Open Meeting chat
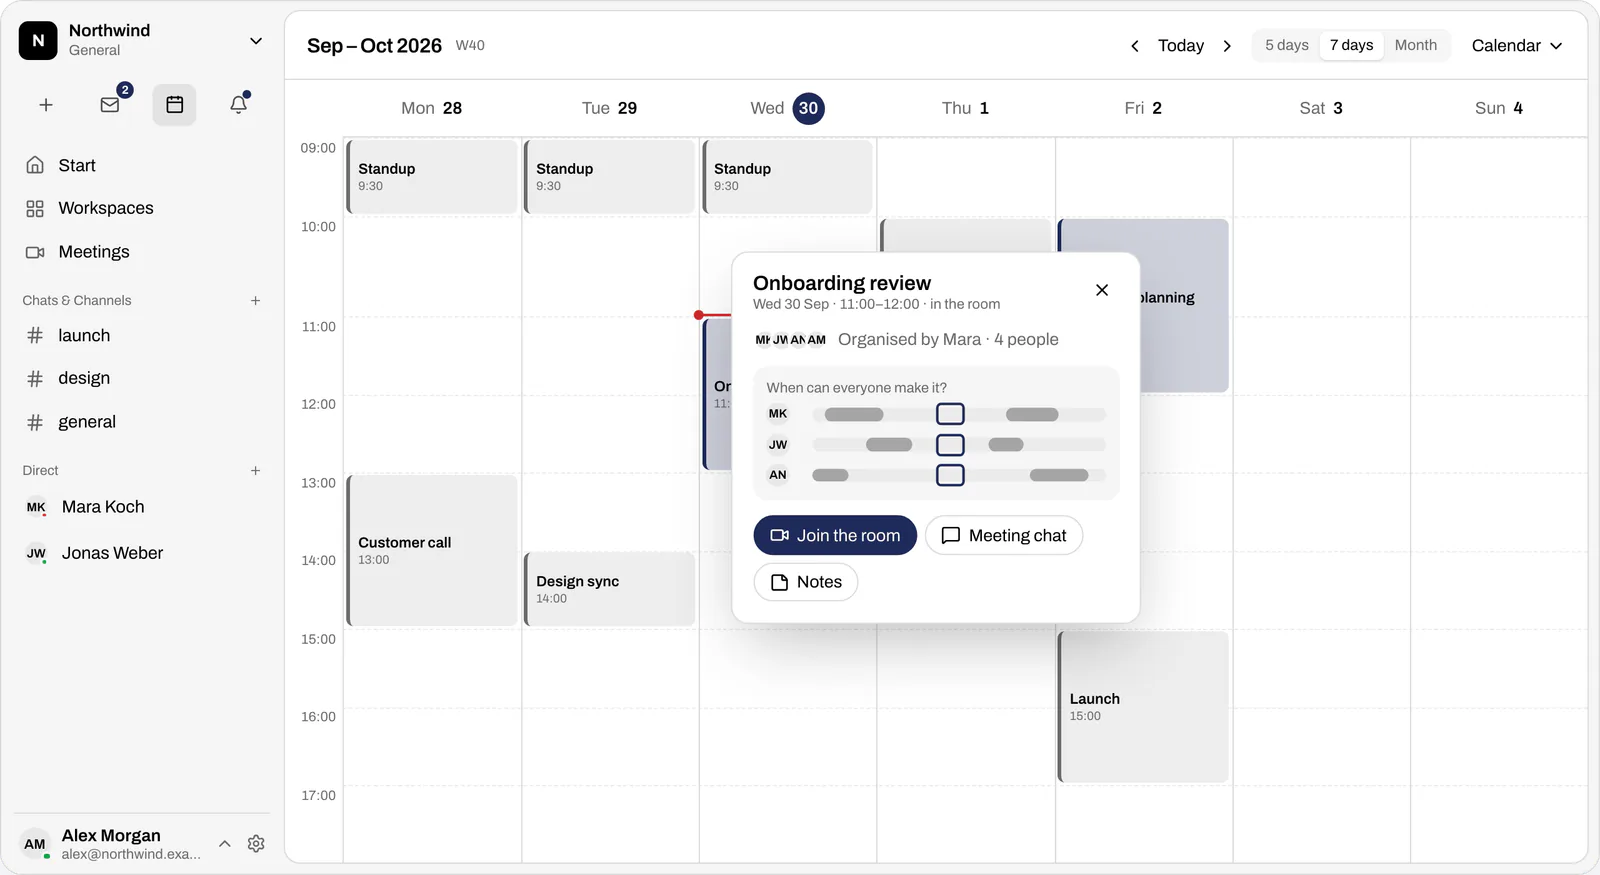This screenshot has height=875, width=1600. pyautogui.click(x=1004, y=536)
